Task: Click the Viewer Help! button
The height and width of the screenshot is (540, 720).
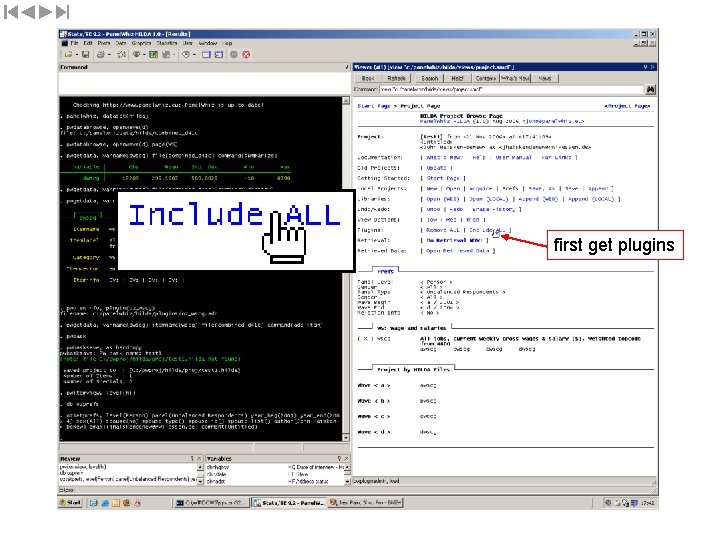Action: 457,79
